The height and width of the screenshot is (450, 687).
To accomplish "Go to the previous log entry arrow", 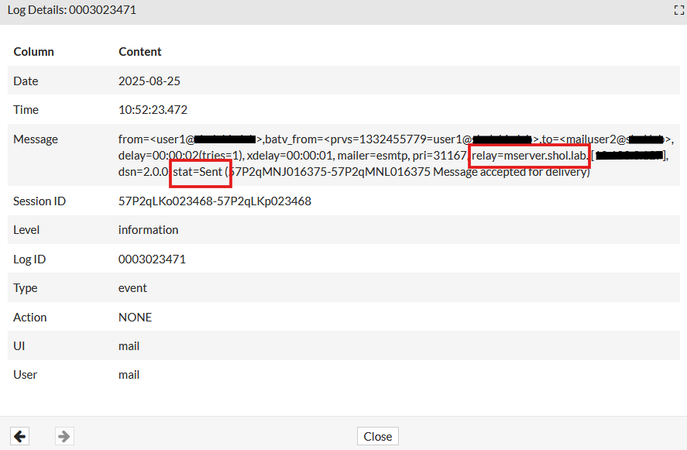I will tap(19, 436).
